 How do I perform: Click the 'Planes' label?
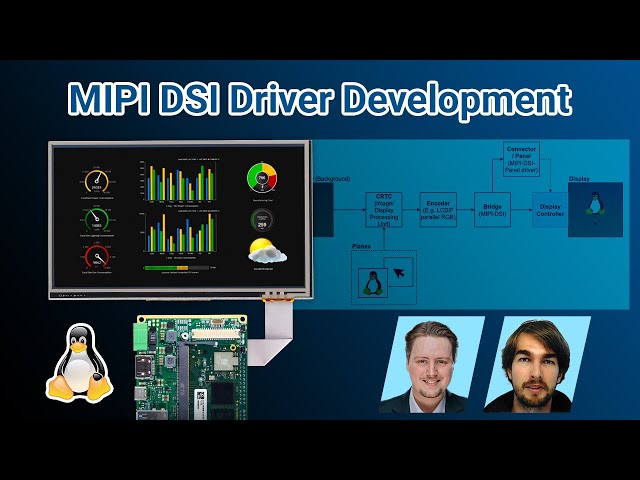(361, 247)
